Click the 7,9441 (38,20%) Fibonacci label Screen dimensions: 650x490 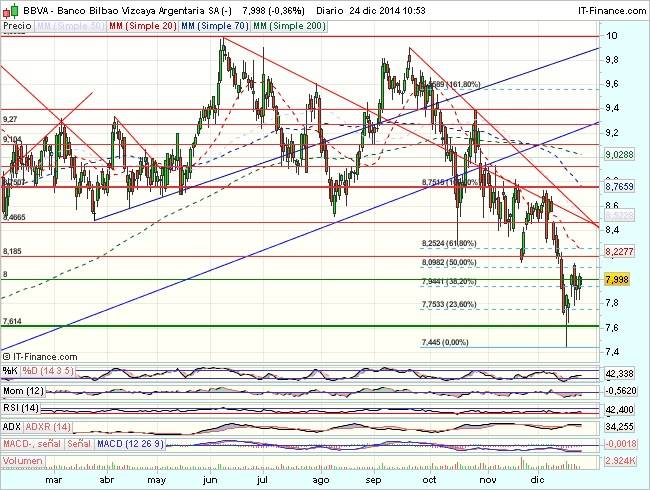click(x=449, y=281)
